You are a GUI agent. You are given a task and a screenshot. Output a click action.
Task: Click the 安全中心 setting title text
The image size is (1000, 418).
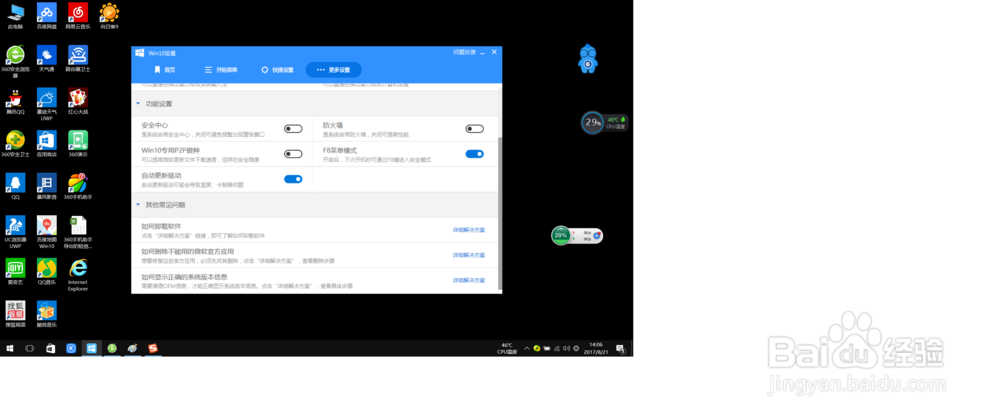[x=155, y=126]
